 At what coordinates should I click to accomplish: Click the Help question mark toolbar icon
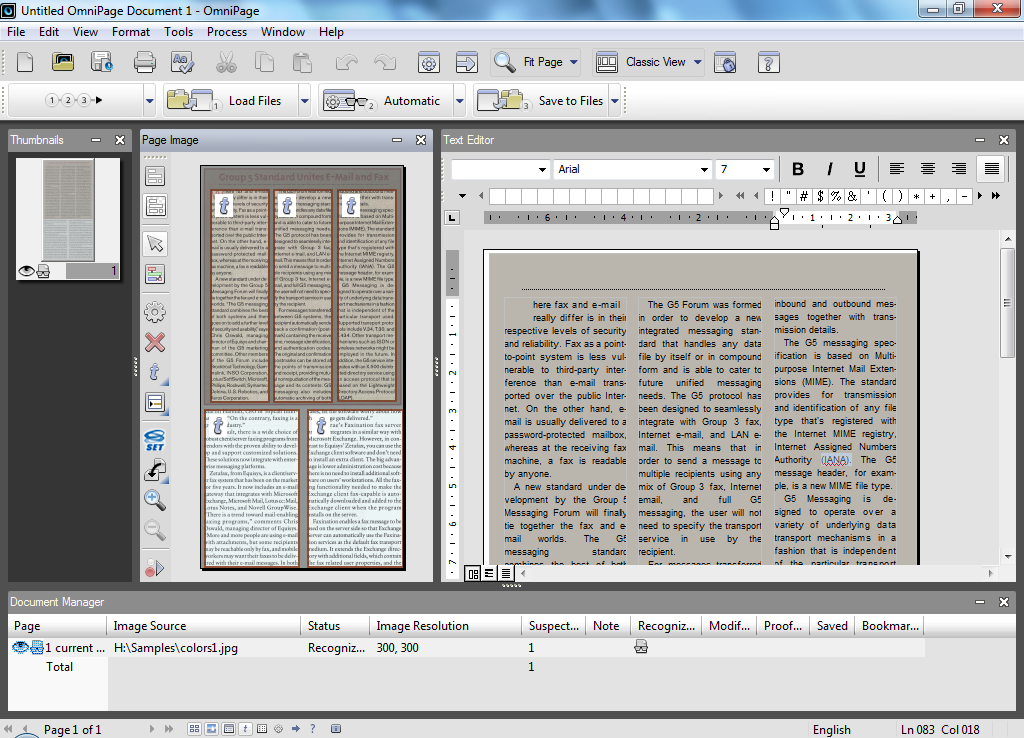[769, 63]
